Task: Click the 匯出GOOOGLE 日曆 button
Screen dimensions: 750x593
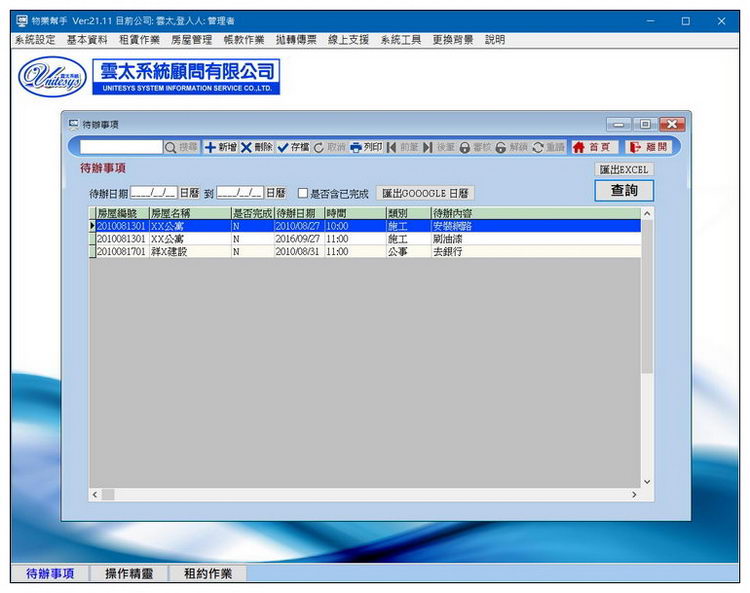Action: click(425, 193)
